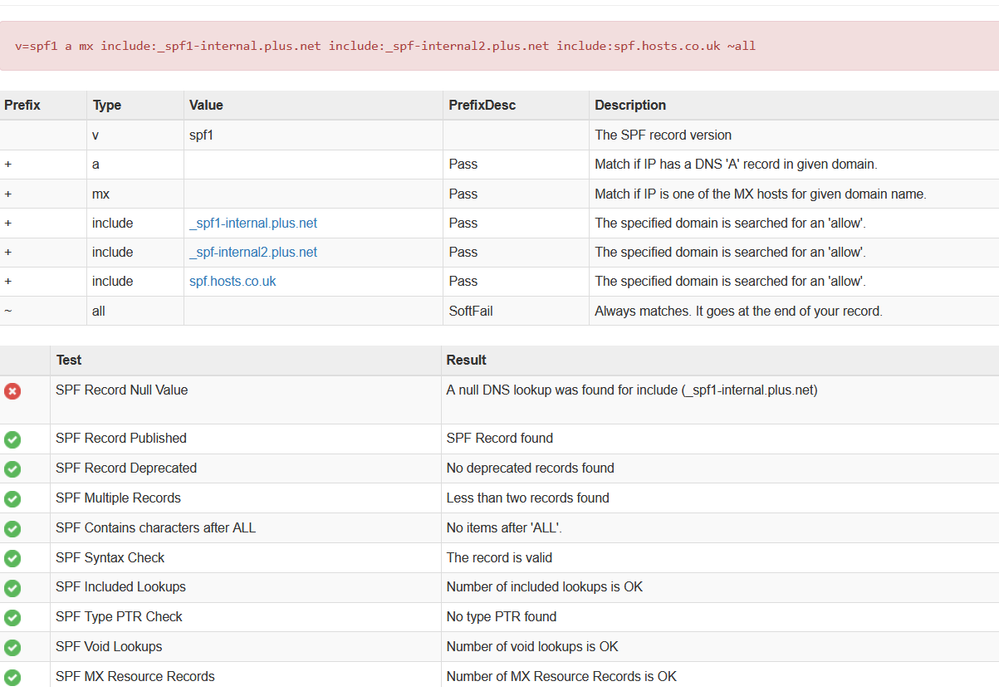
Task: Click the green check icon beside SPF Record Published
Action: click(12, 439)
